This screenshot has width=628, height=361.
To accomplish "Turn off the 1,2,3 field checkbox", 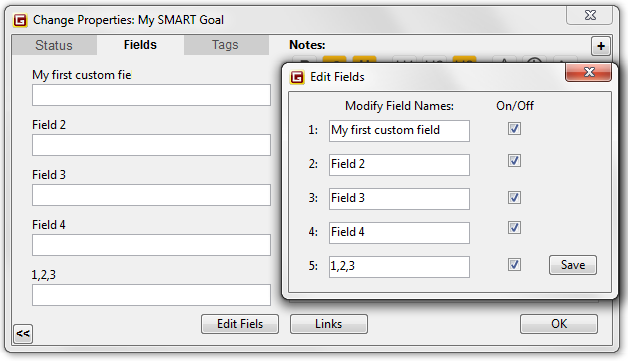I will [x=514, y=264].
